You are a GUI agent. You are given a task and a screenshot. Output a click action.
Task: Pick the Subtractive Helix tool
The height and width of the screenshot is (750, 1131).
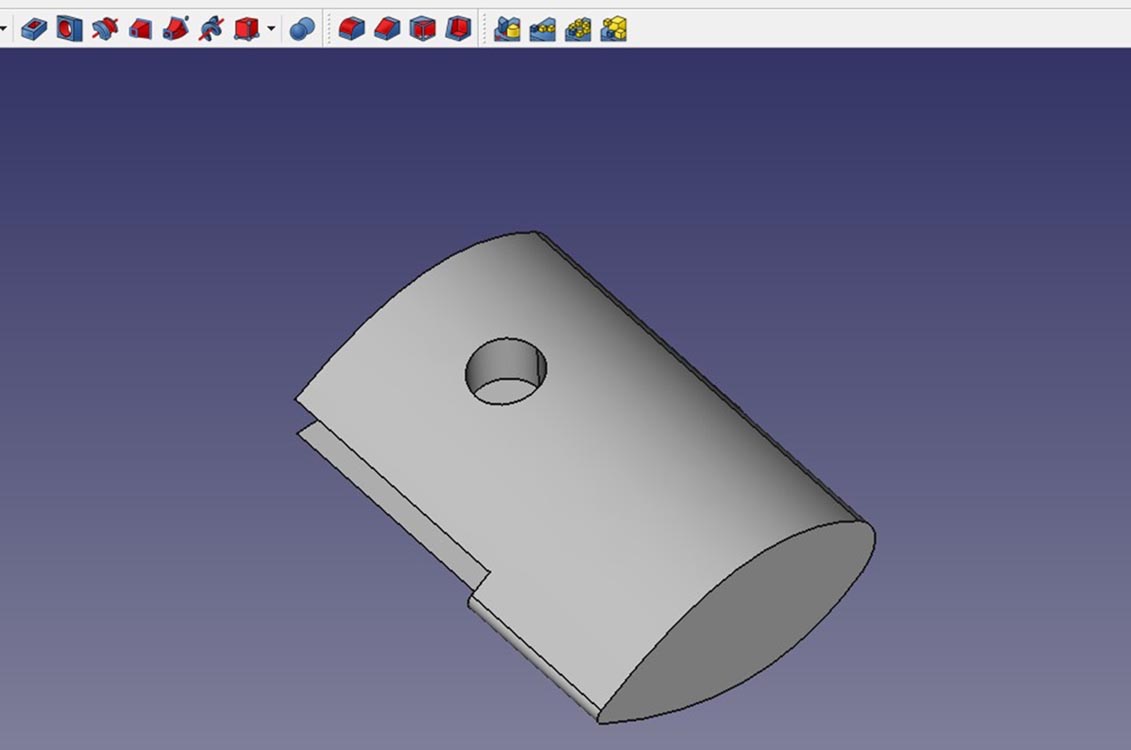click(210, 29)
